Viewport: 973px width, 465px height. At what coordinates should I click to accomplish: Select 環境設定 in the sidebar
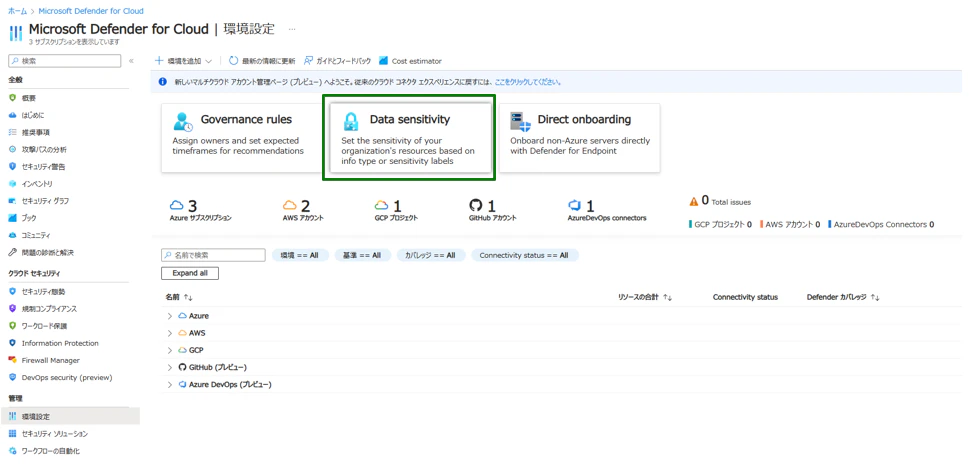point(70,416)
